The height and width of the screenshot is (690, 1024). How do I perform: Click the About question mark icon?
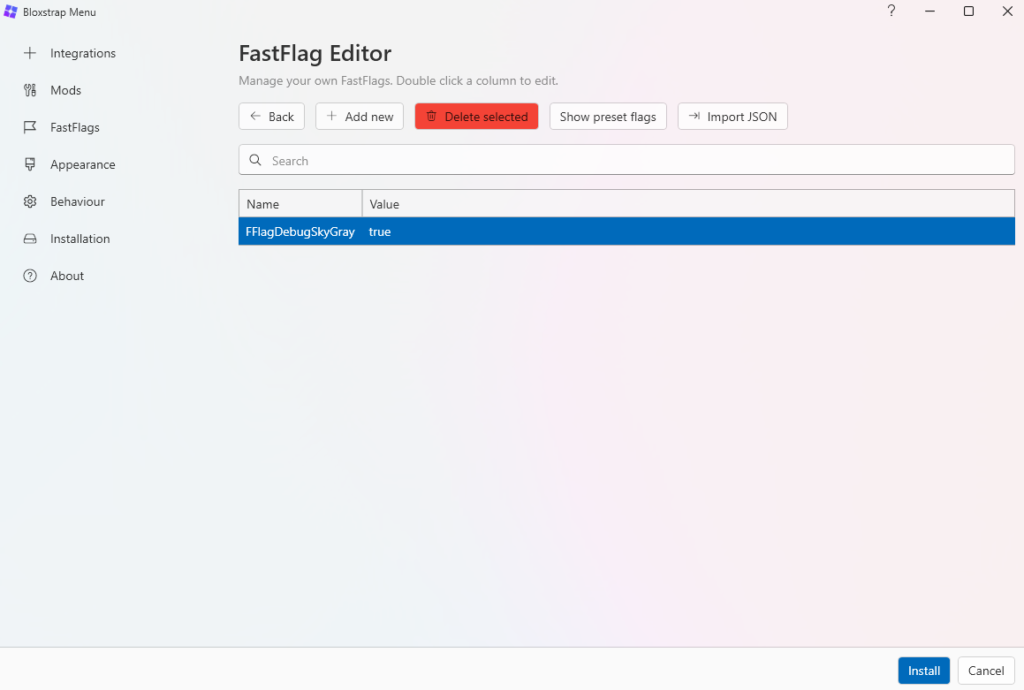[30, 276]
